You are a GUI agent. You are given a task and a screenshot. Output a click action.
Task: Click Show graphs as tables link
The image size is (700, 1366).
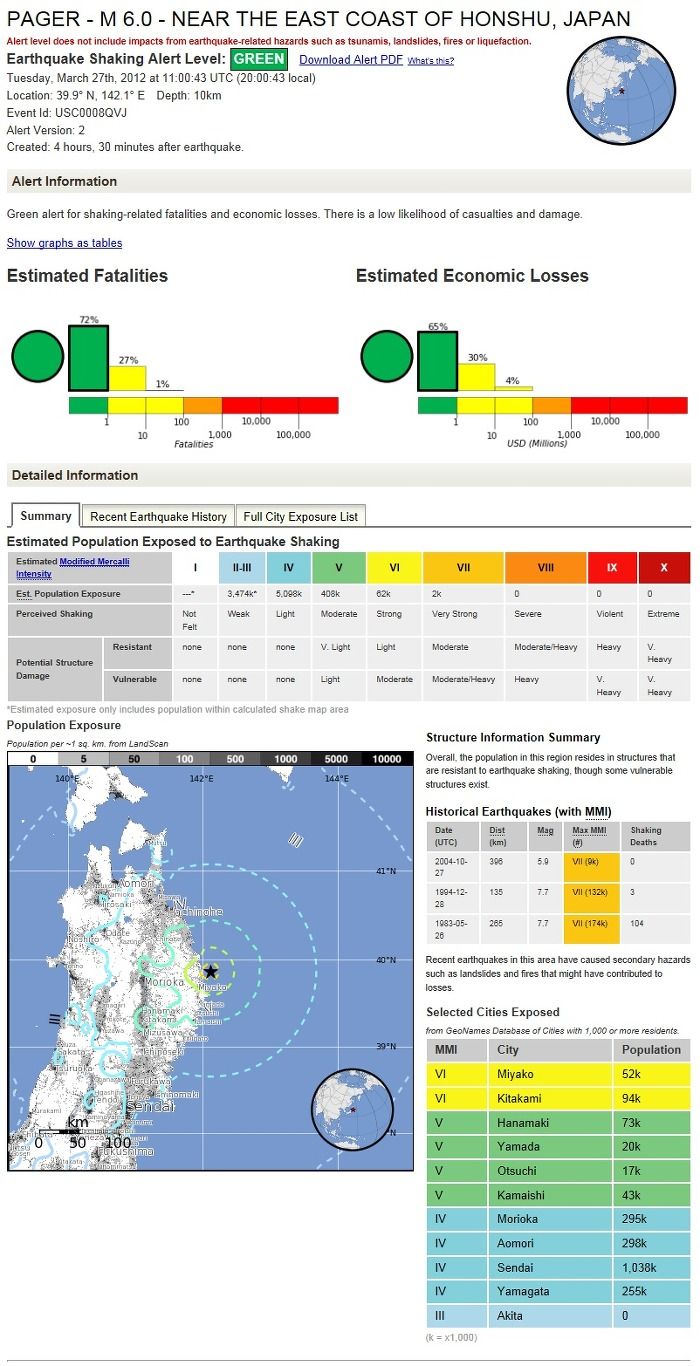[x=65, y=243]
